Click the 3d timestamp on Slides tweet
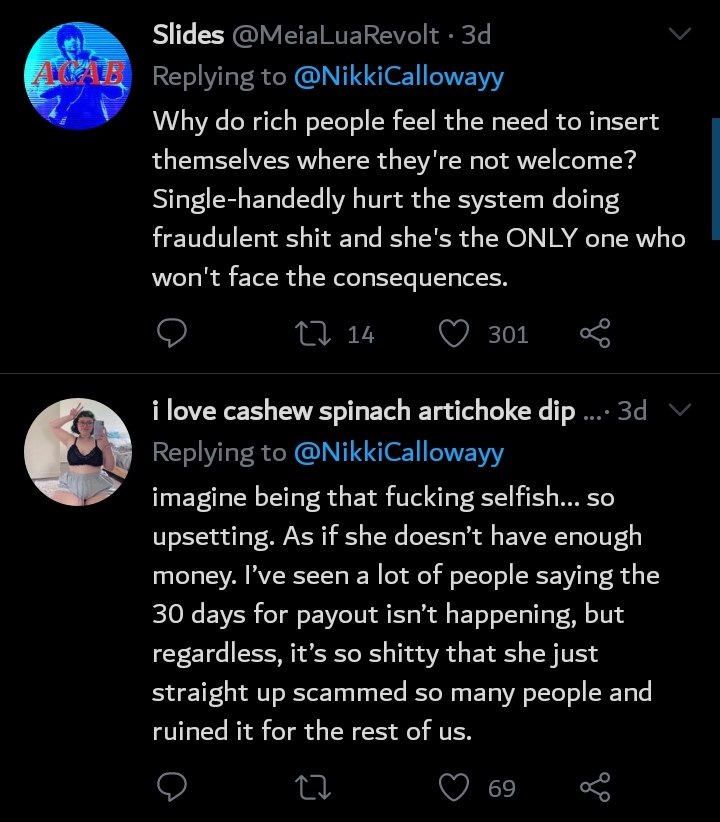720x822 pixels. coord(474,35)
